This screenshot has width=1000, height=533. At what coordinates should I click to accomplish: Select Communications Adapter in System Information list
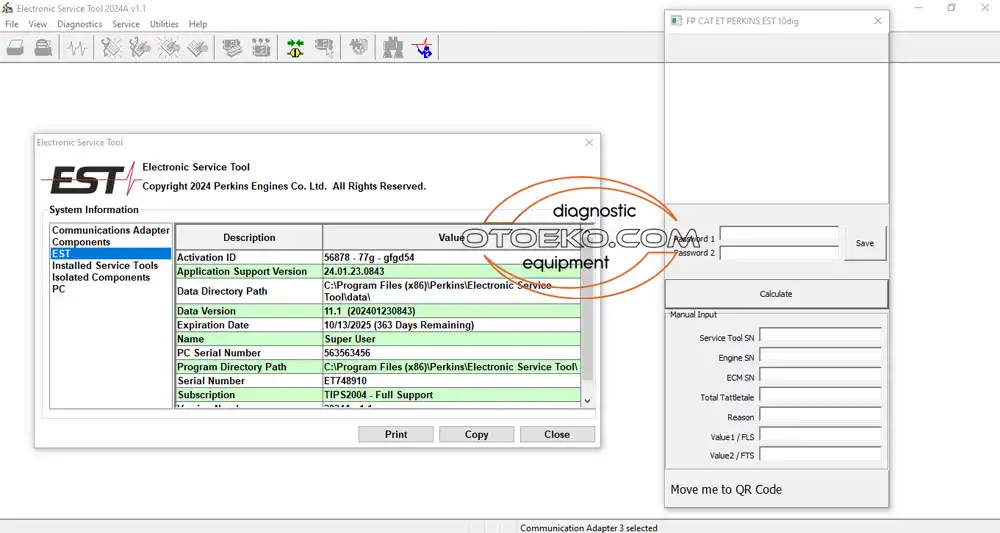(110, 231)
